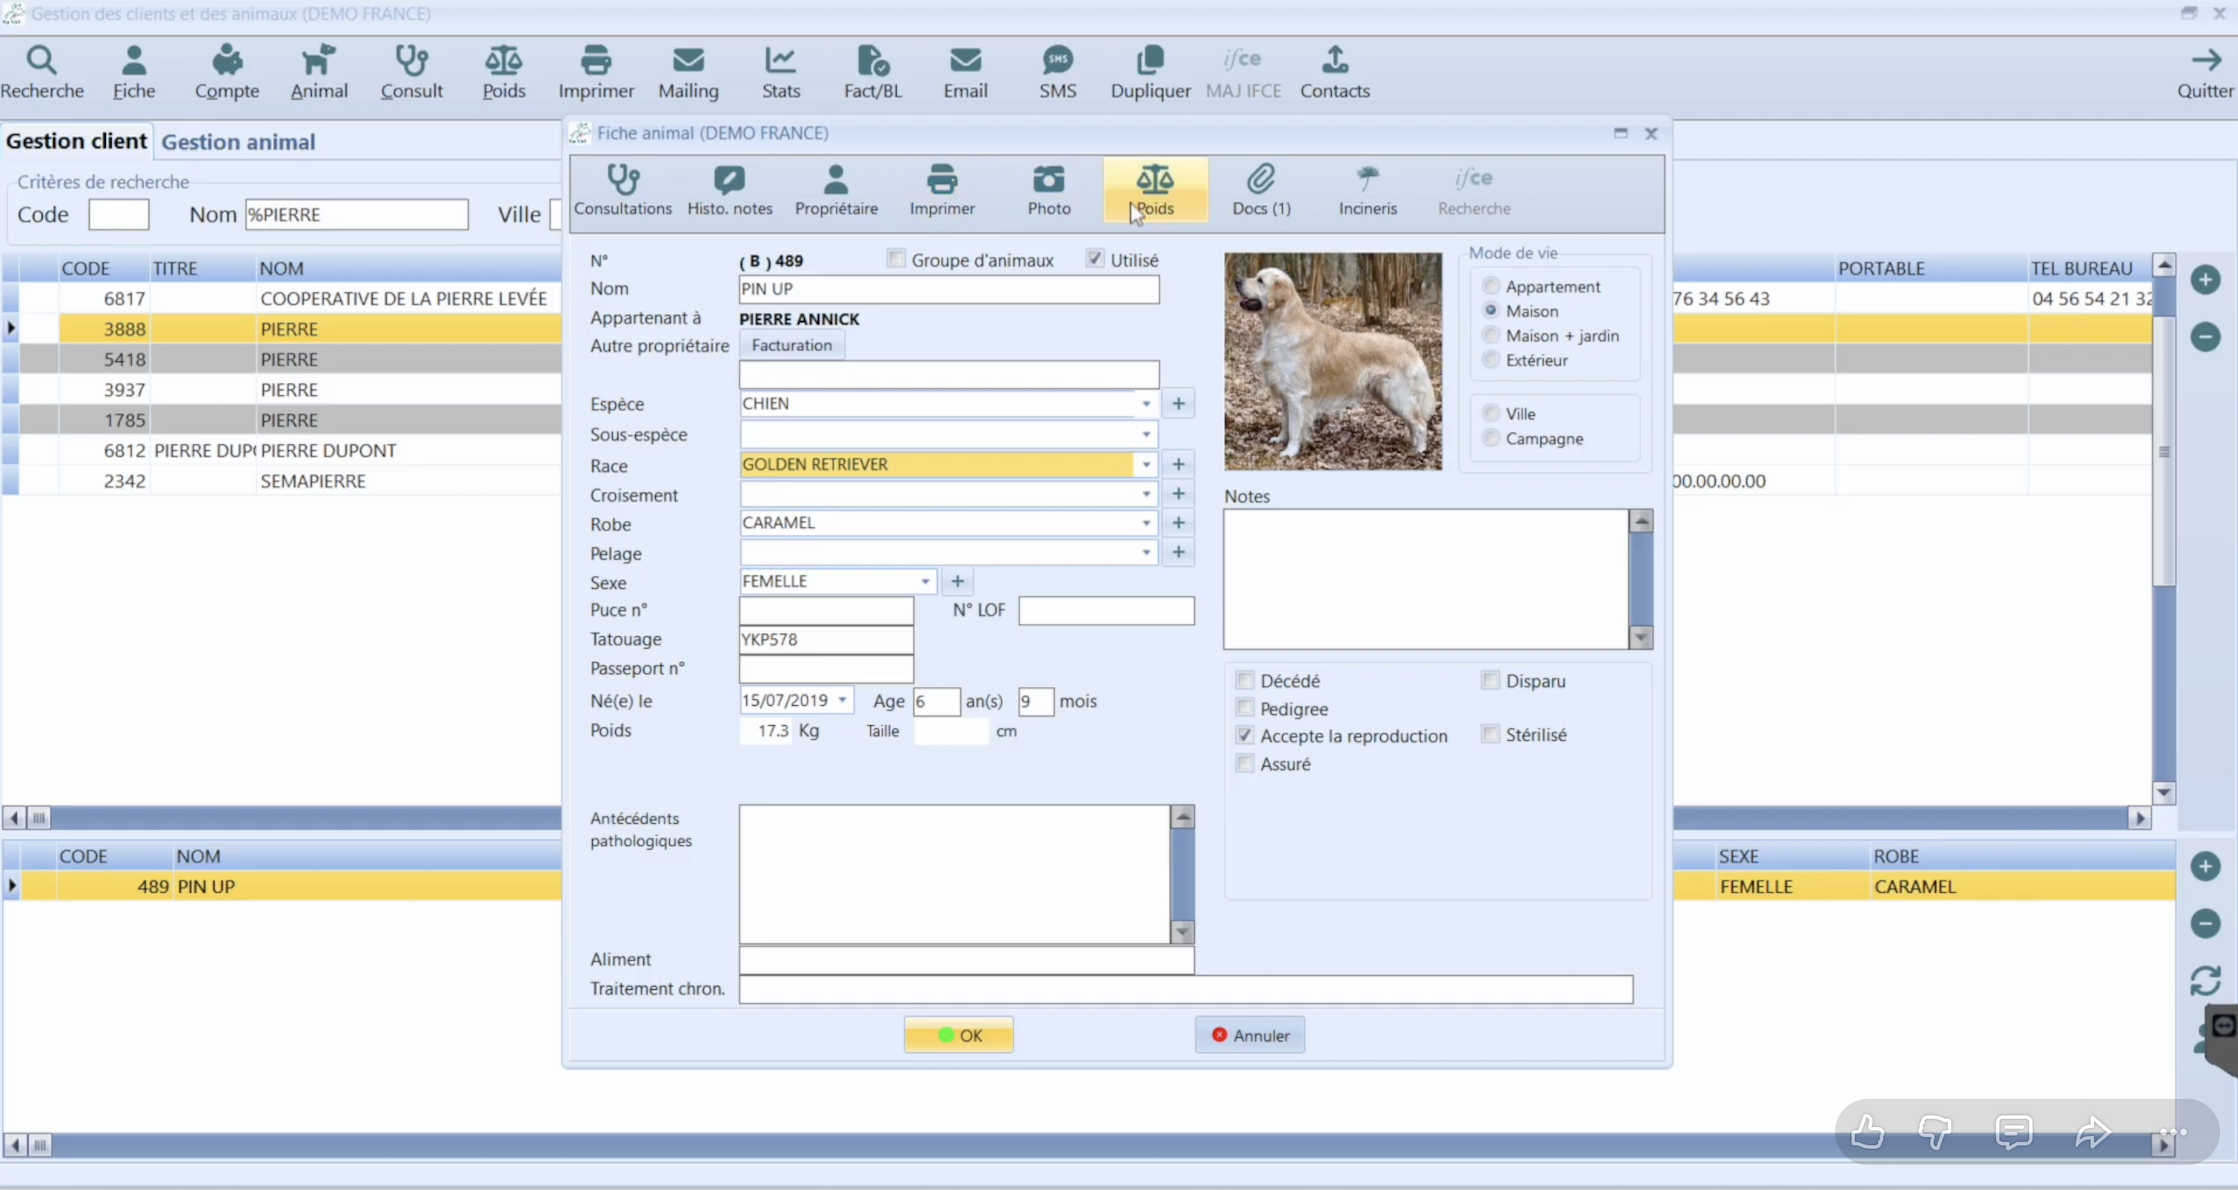
Task: Click the Facturation button
Action: click(791, 345)
